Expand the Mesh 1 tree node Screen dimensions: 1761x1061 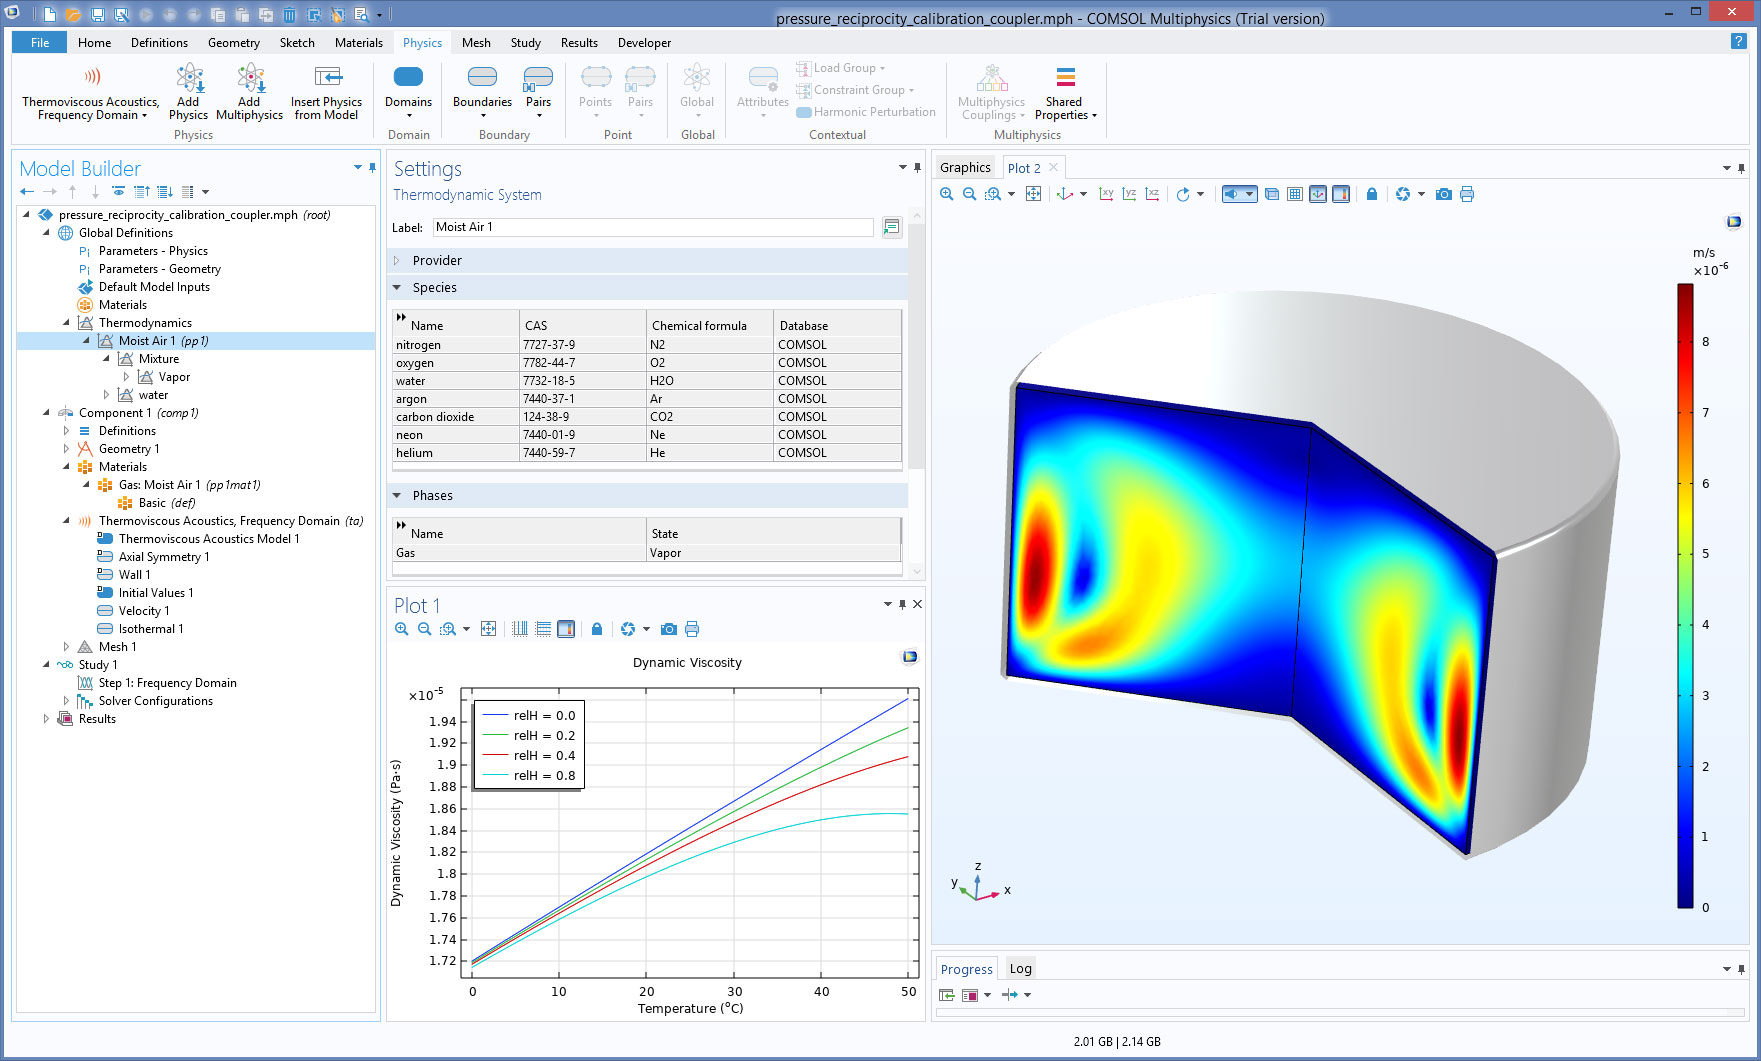(67, 647)
